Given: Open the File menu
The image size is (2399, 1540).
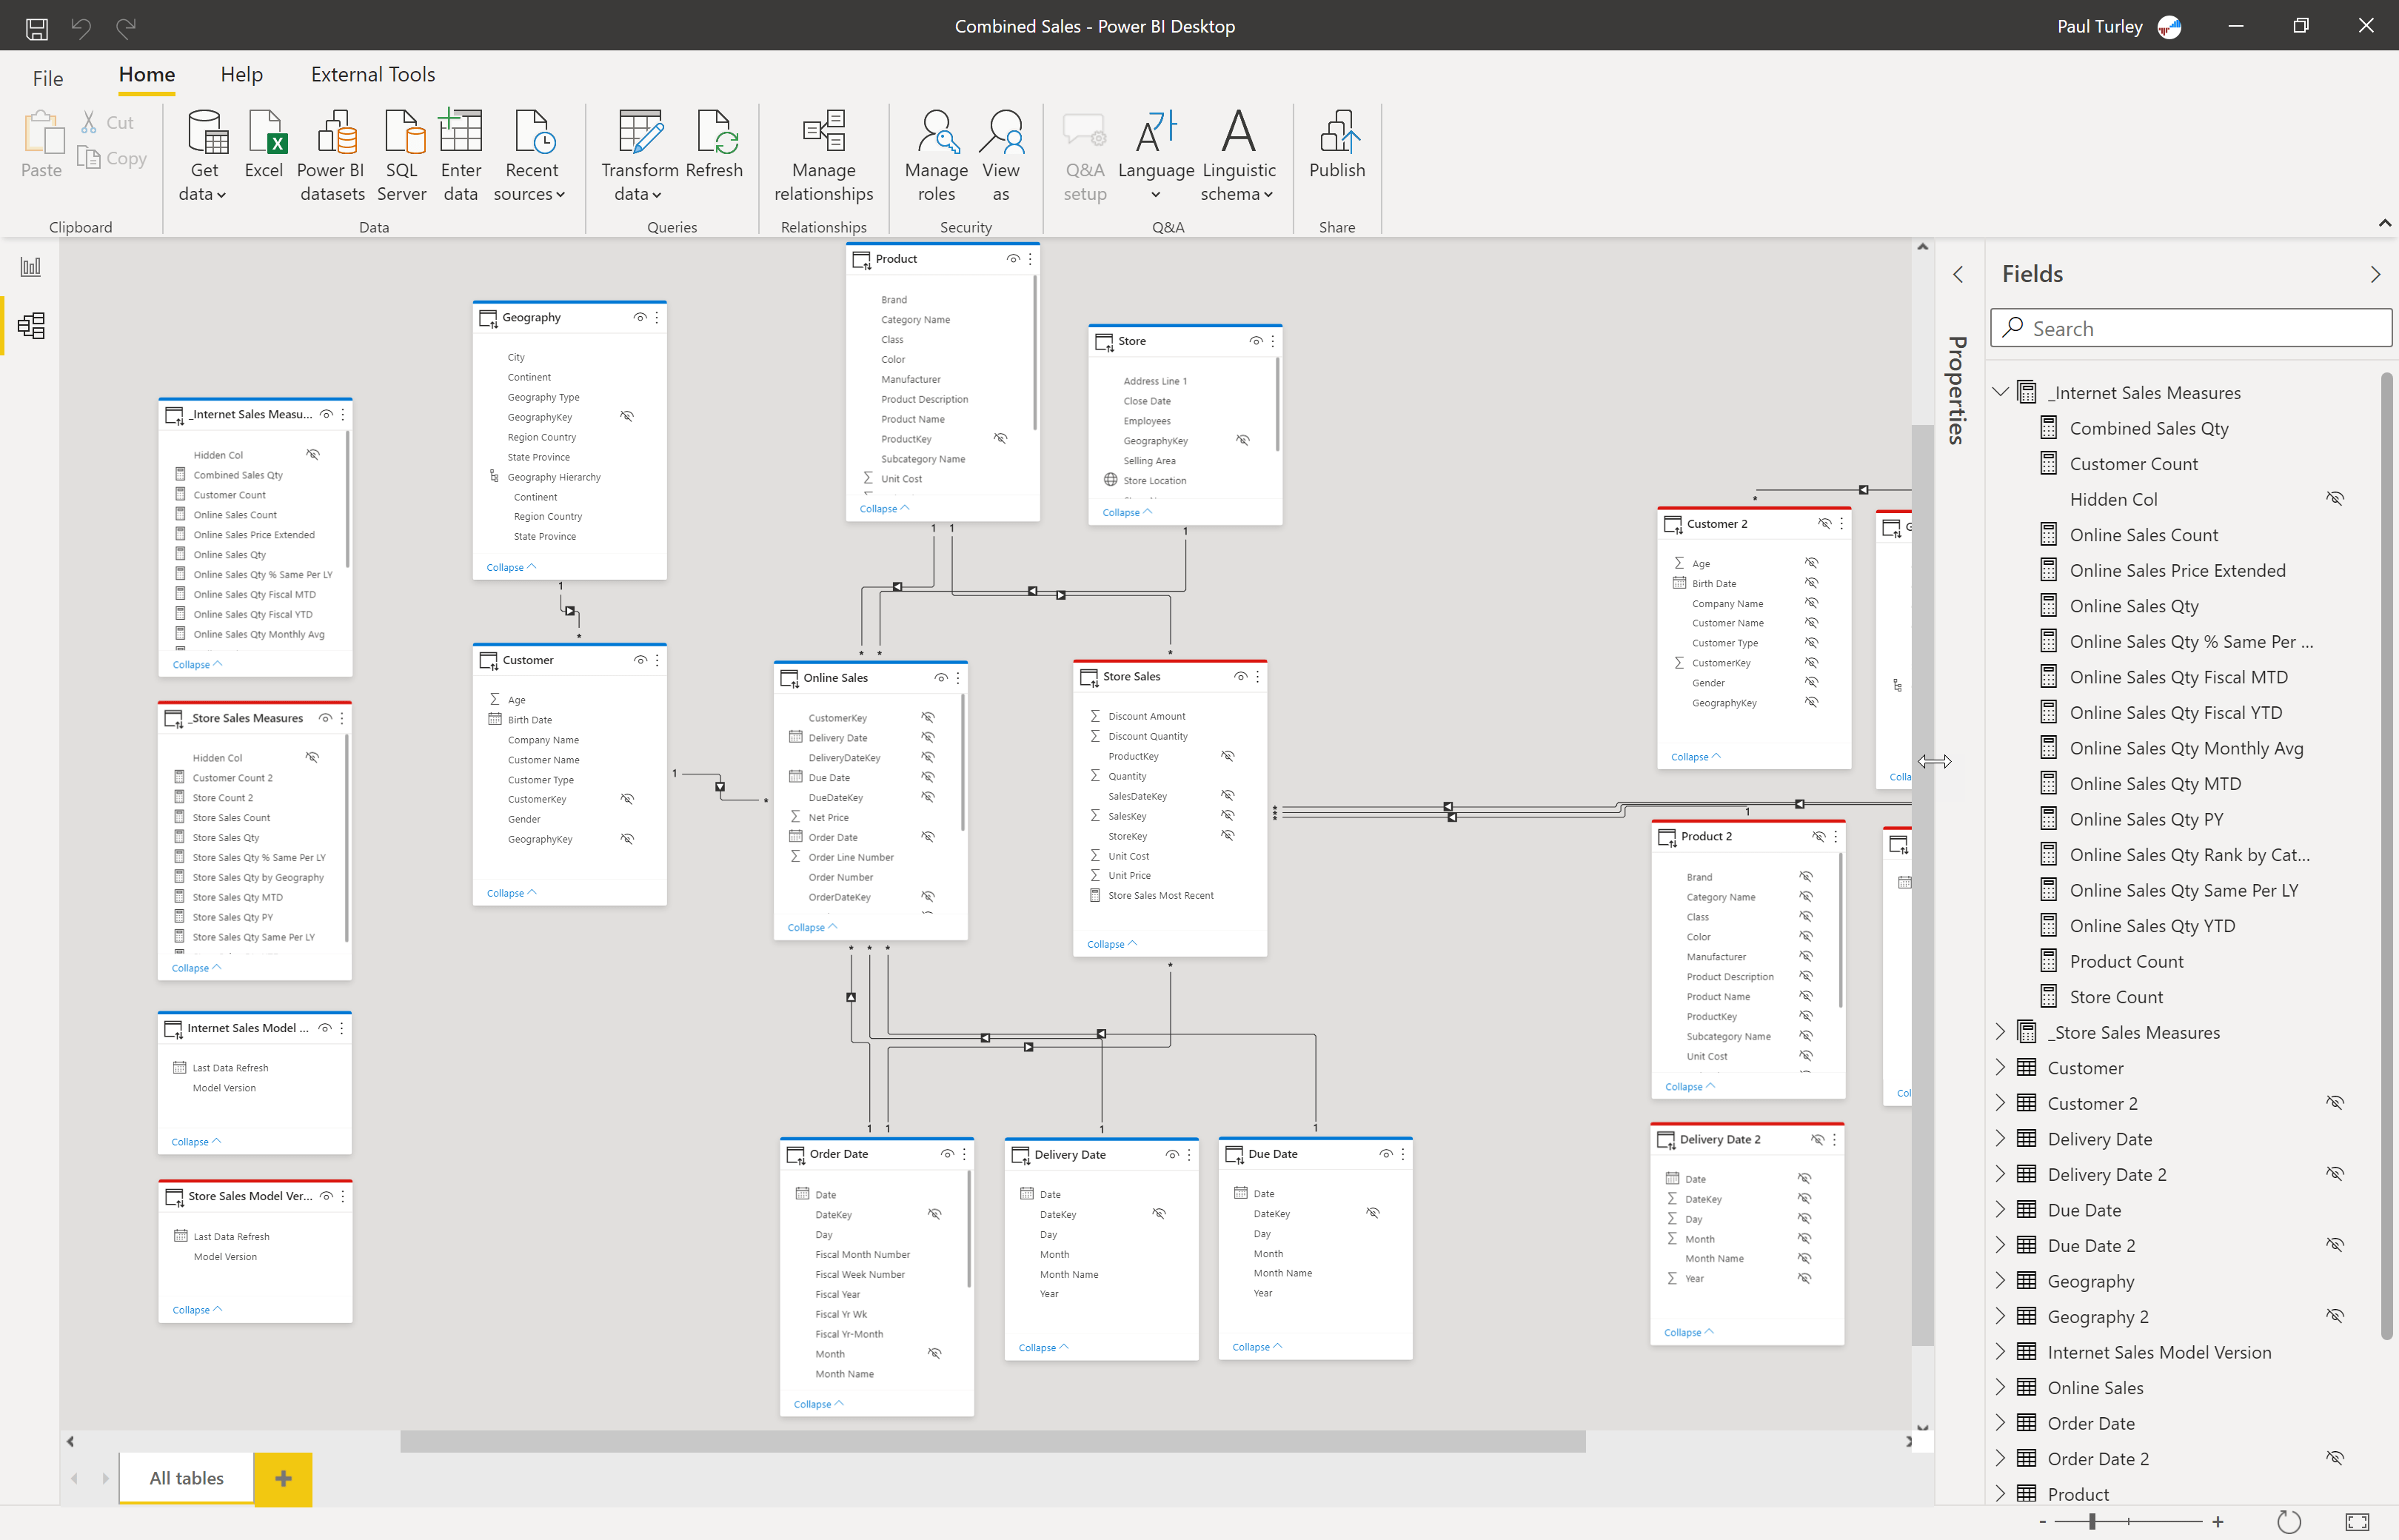Looking at the screenshot, I should 47,77.
